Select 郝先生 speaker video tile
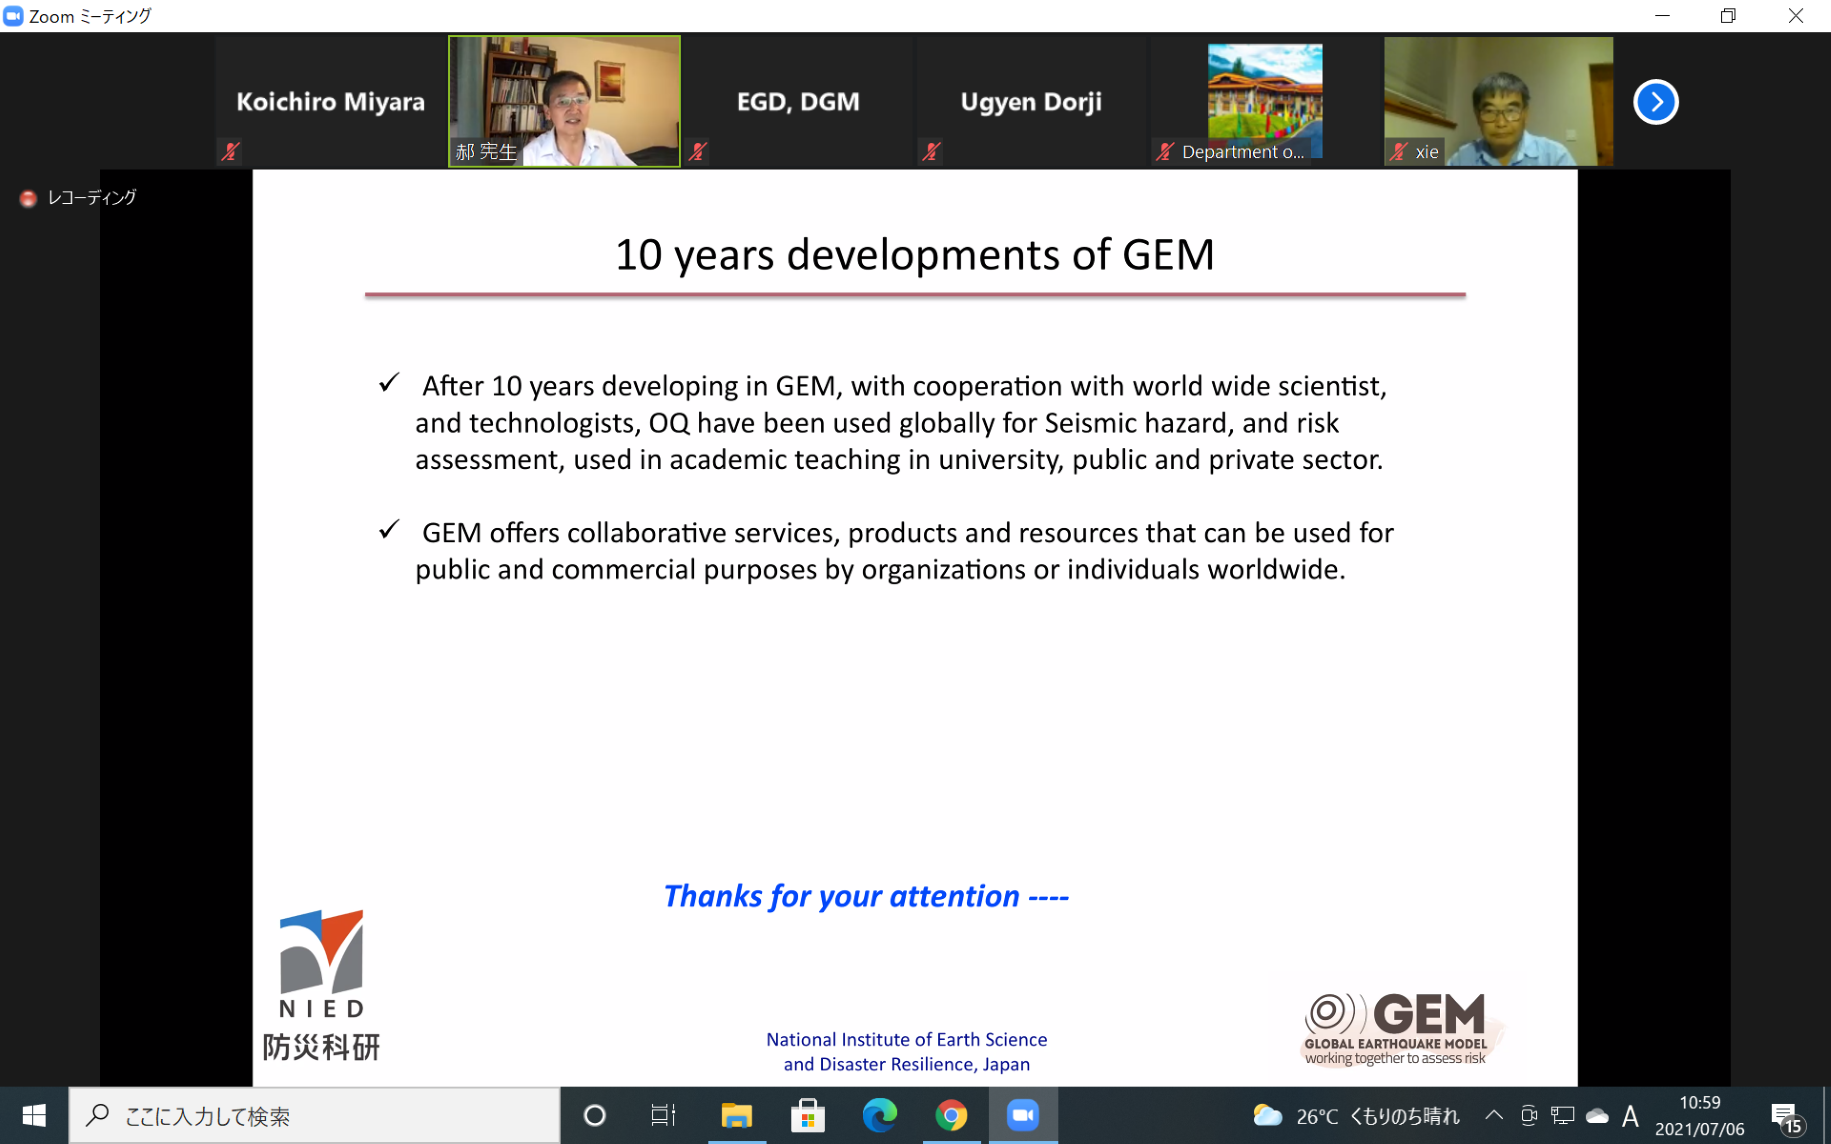1831x1144 pixels. [564, 101]
